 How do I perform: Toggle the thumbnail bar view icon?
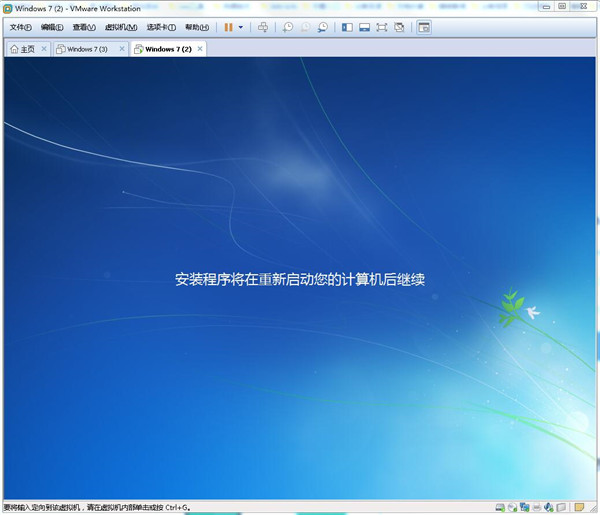(x=364, y=27)
